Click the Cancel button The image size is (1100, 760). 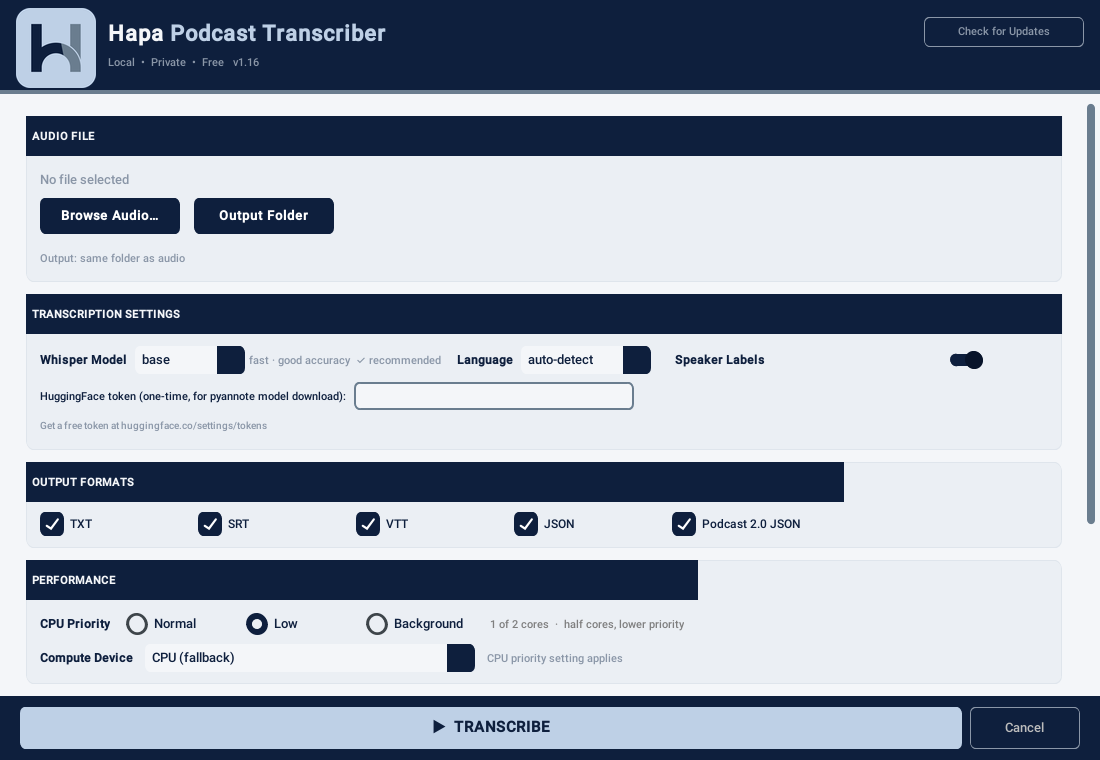[x=1024, y=728]
